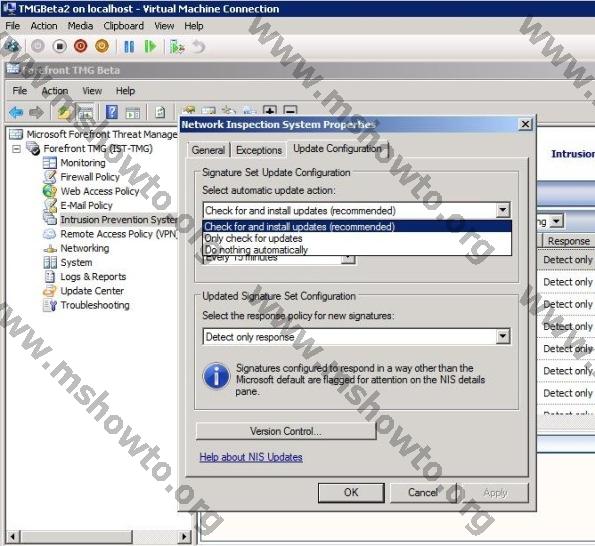Click OK in NIS Properties dialog
Viewport: 595px width, 546px height.
[x=351, y=493]
